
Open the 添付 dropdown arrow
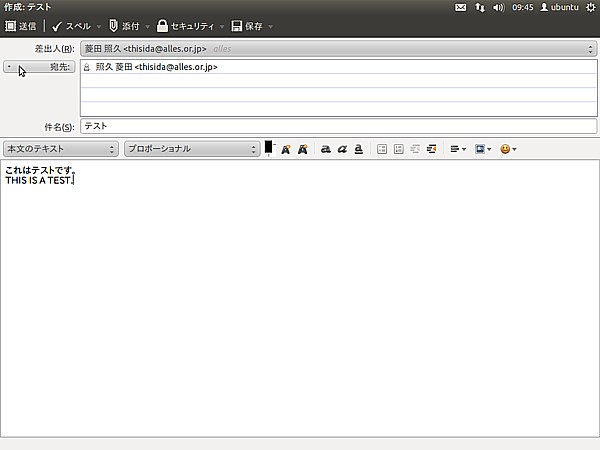coord(147,26)
